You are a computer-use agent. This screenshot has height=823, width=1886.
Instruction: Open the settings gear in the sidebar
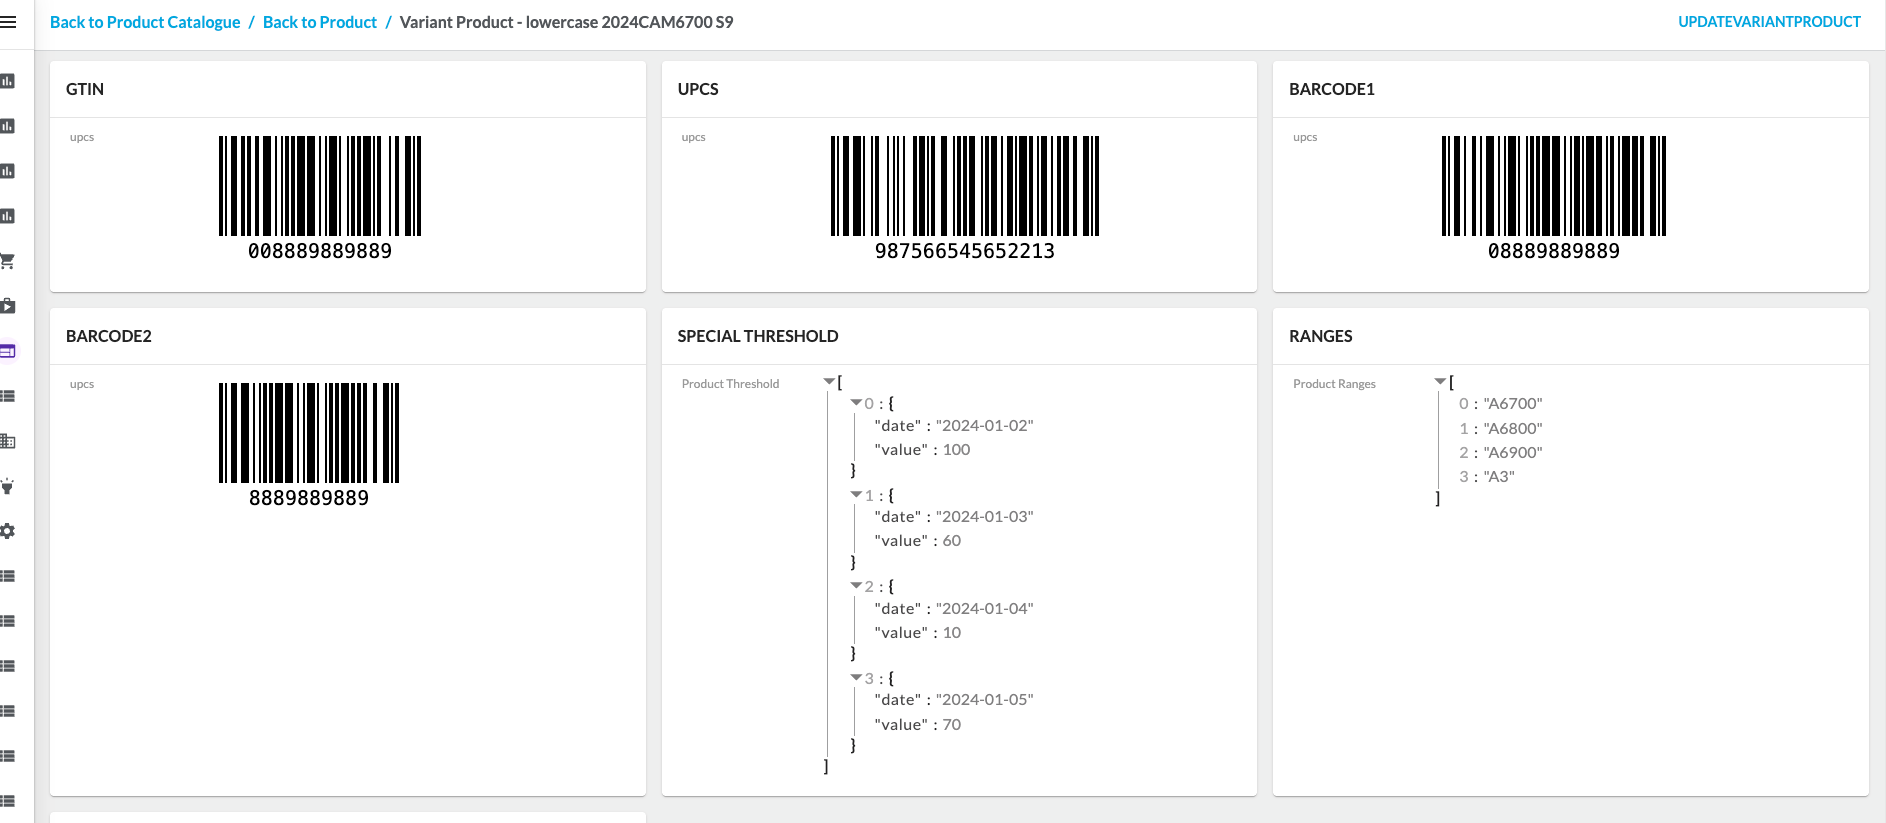[x=8, y=531]
